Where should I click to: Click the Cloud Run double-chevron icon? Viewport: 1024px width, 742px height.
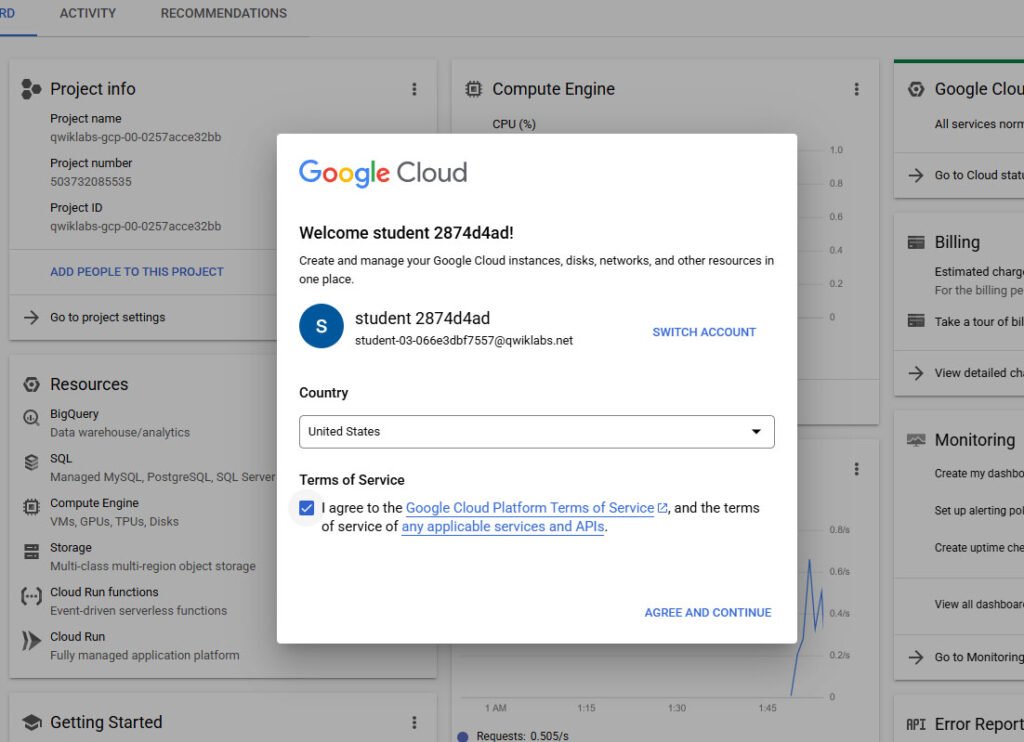pos(31,641)
